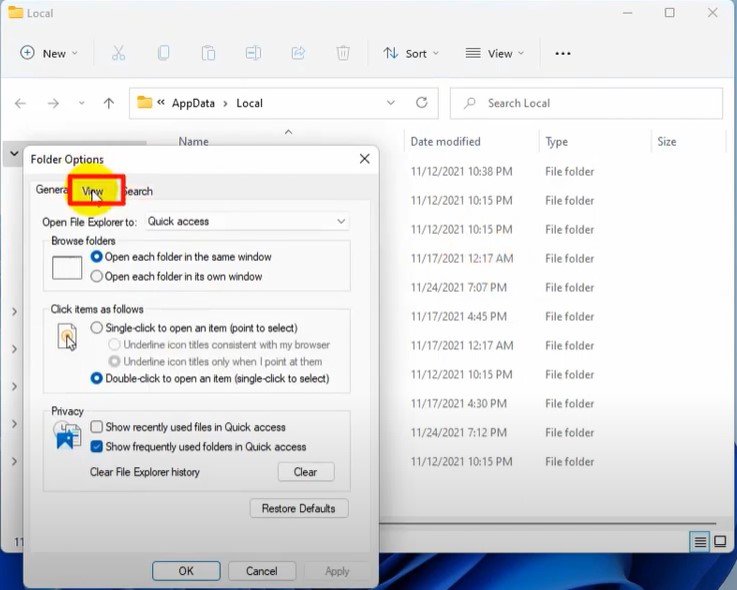Go back with the left arrow
The height and width of the screenshot is (590, 737).
(20, 103)
